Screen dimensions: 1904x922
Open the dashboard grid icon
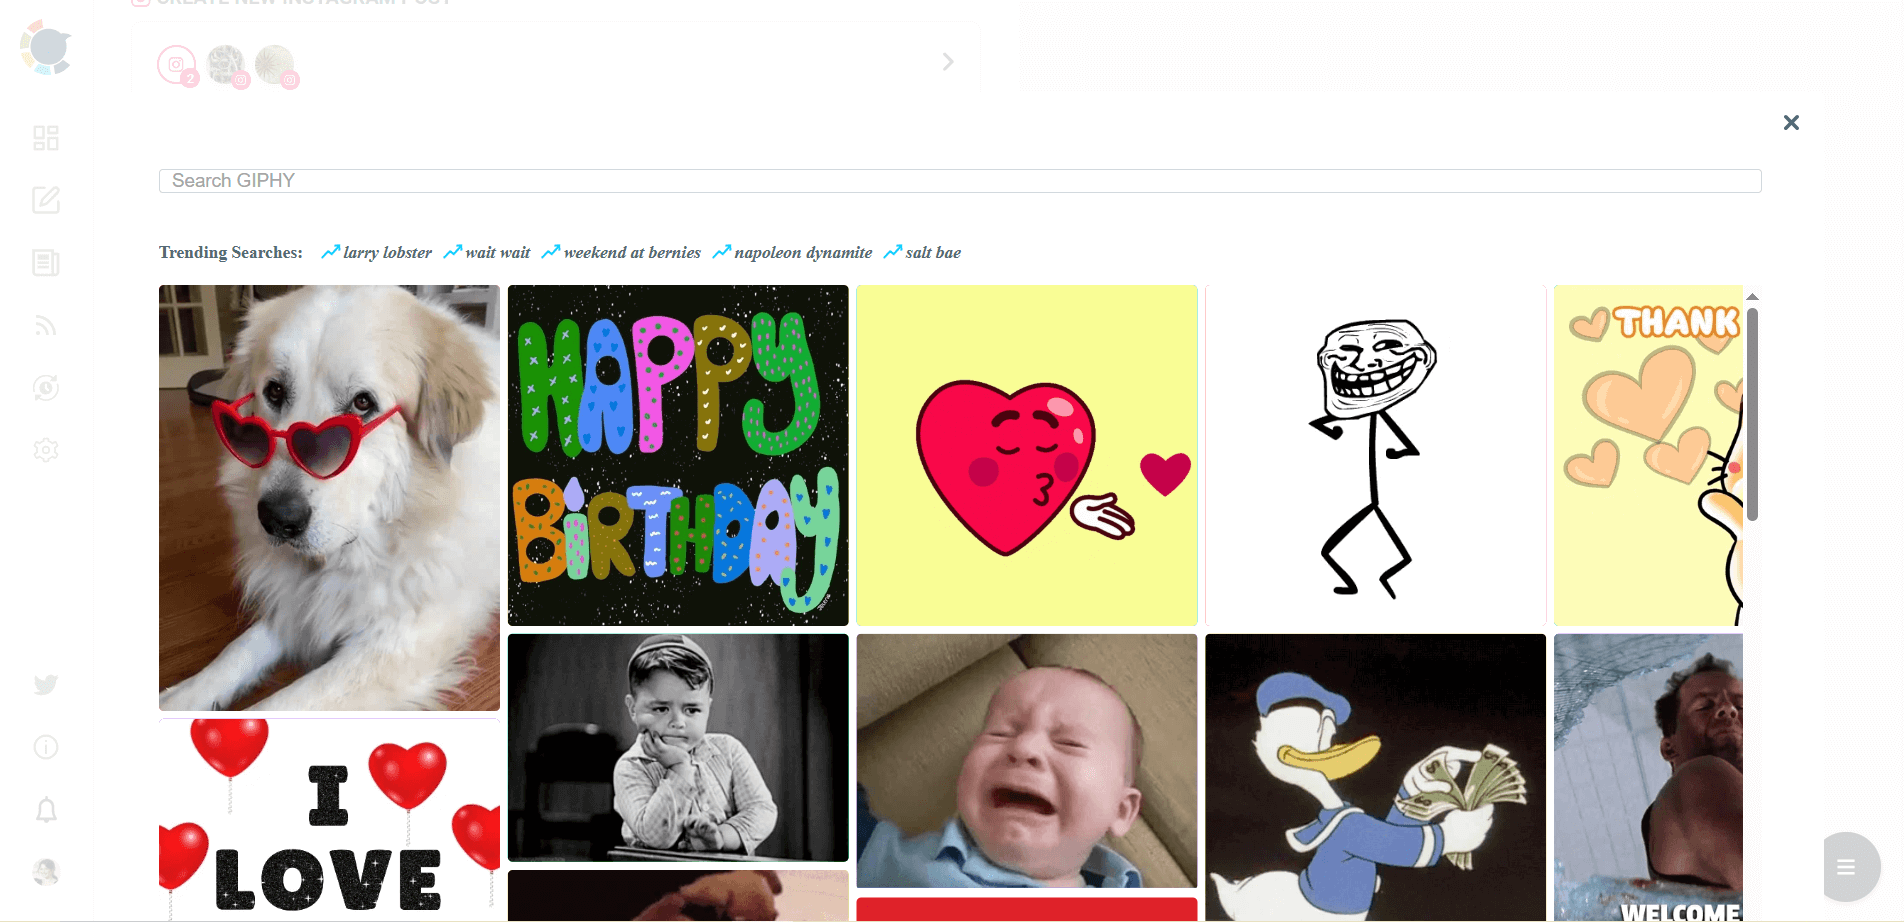(x=46, y=138)
